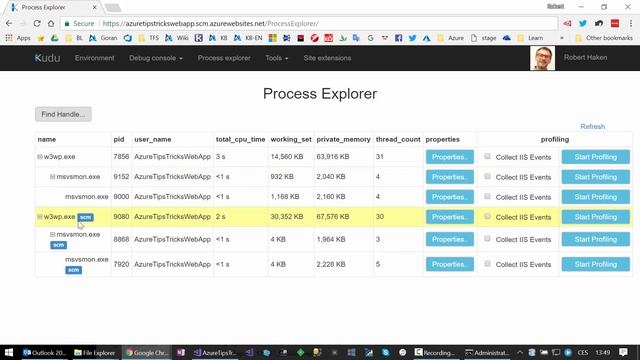Viewport: 640px width, 360px height.
Task: Open the Chrome three-dot menu
Action: click(x=631, y=24)
